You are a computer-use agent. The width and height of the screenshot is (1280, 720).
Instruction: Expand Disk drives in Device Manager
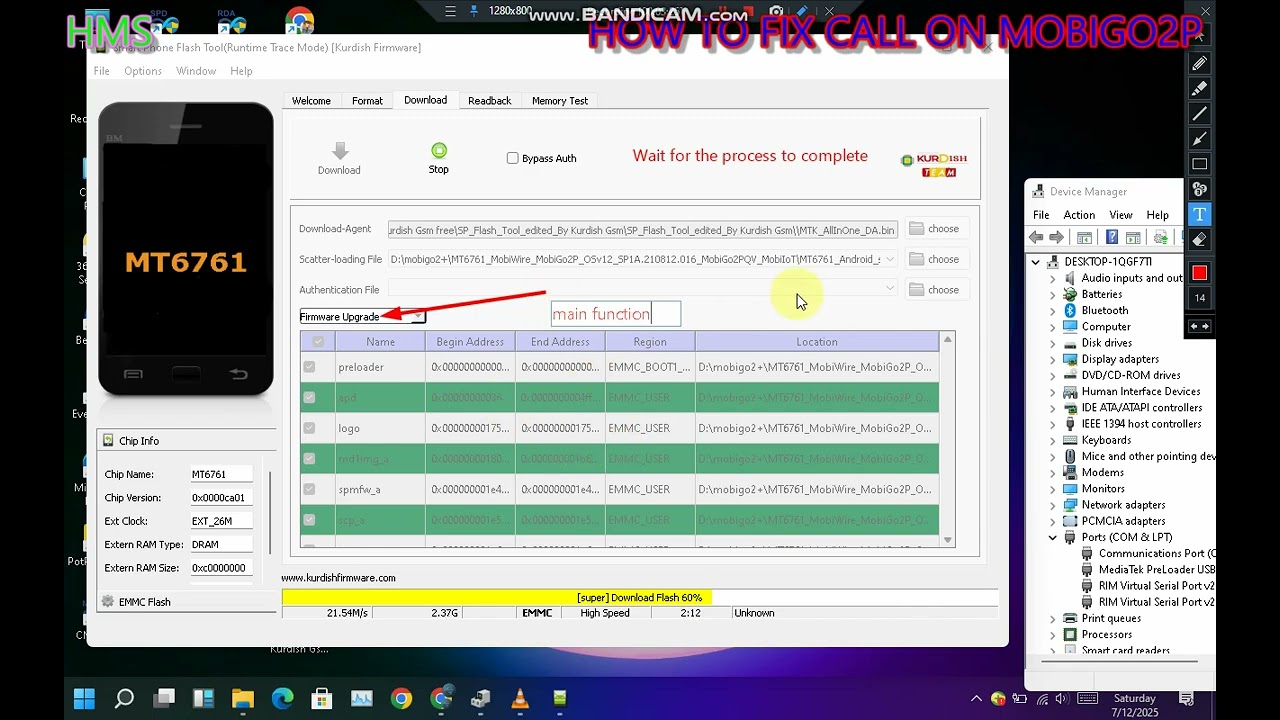1052,343
